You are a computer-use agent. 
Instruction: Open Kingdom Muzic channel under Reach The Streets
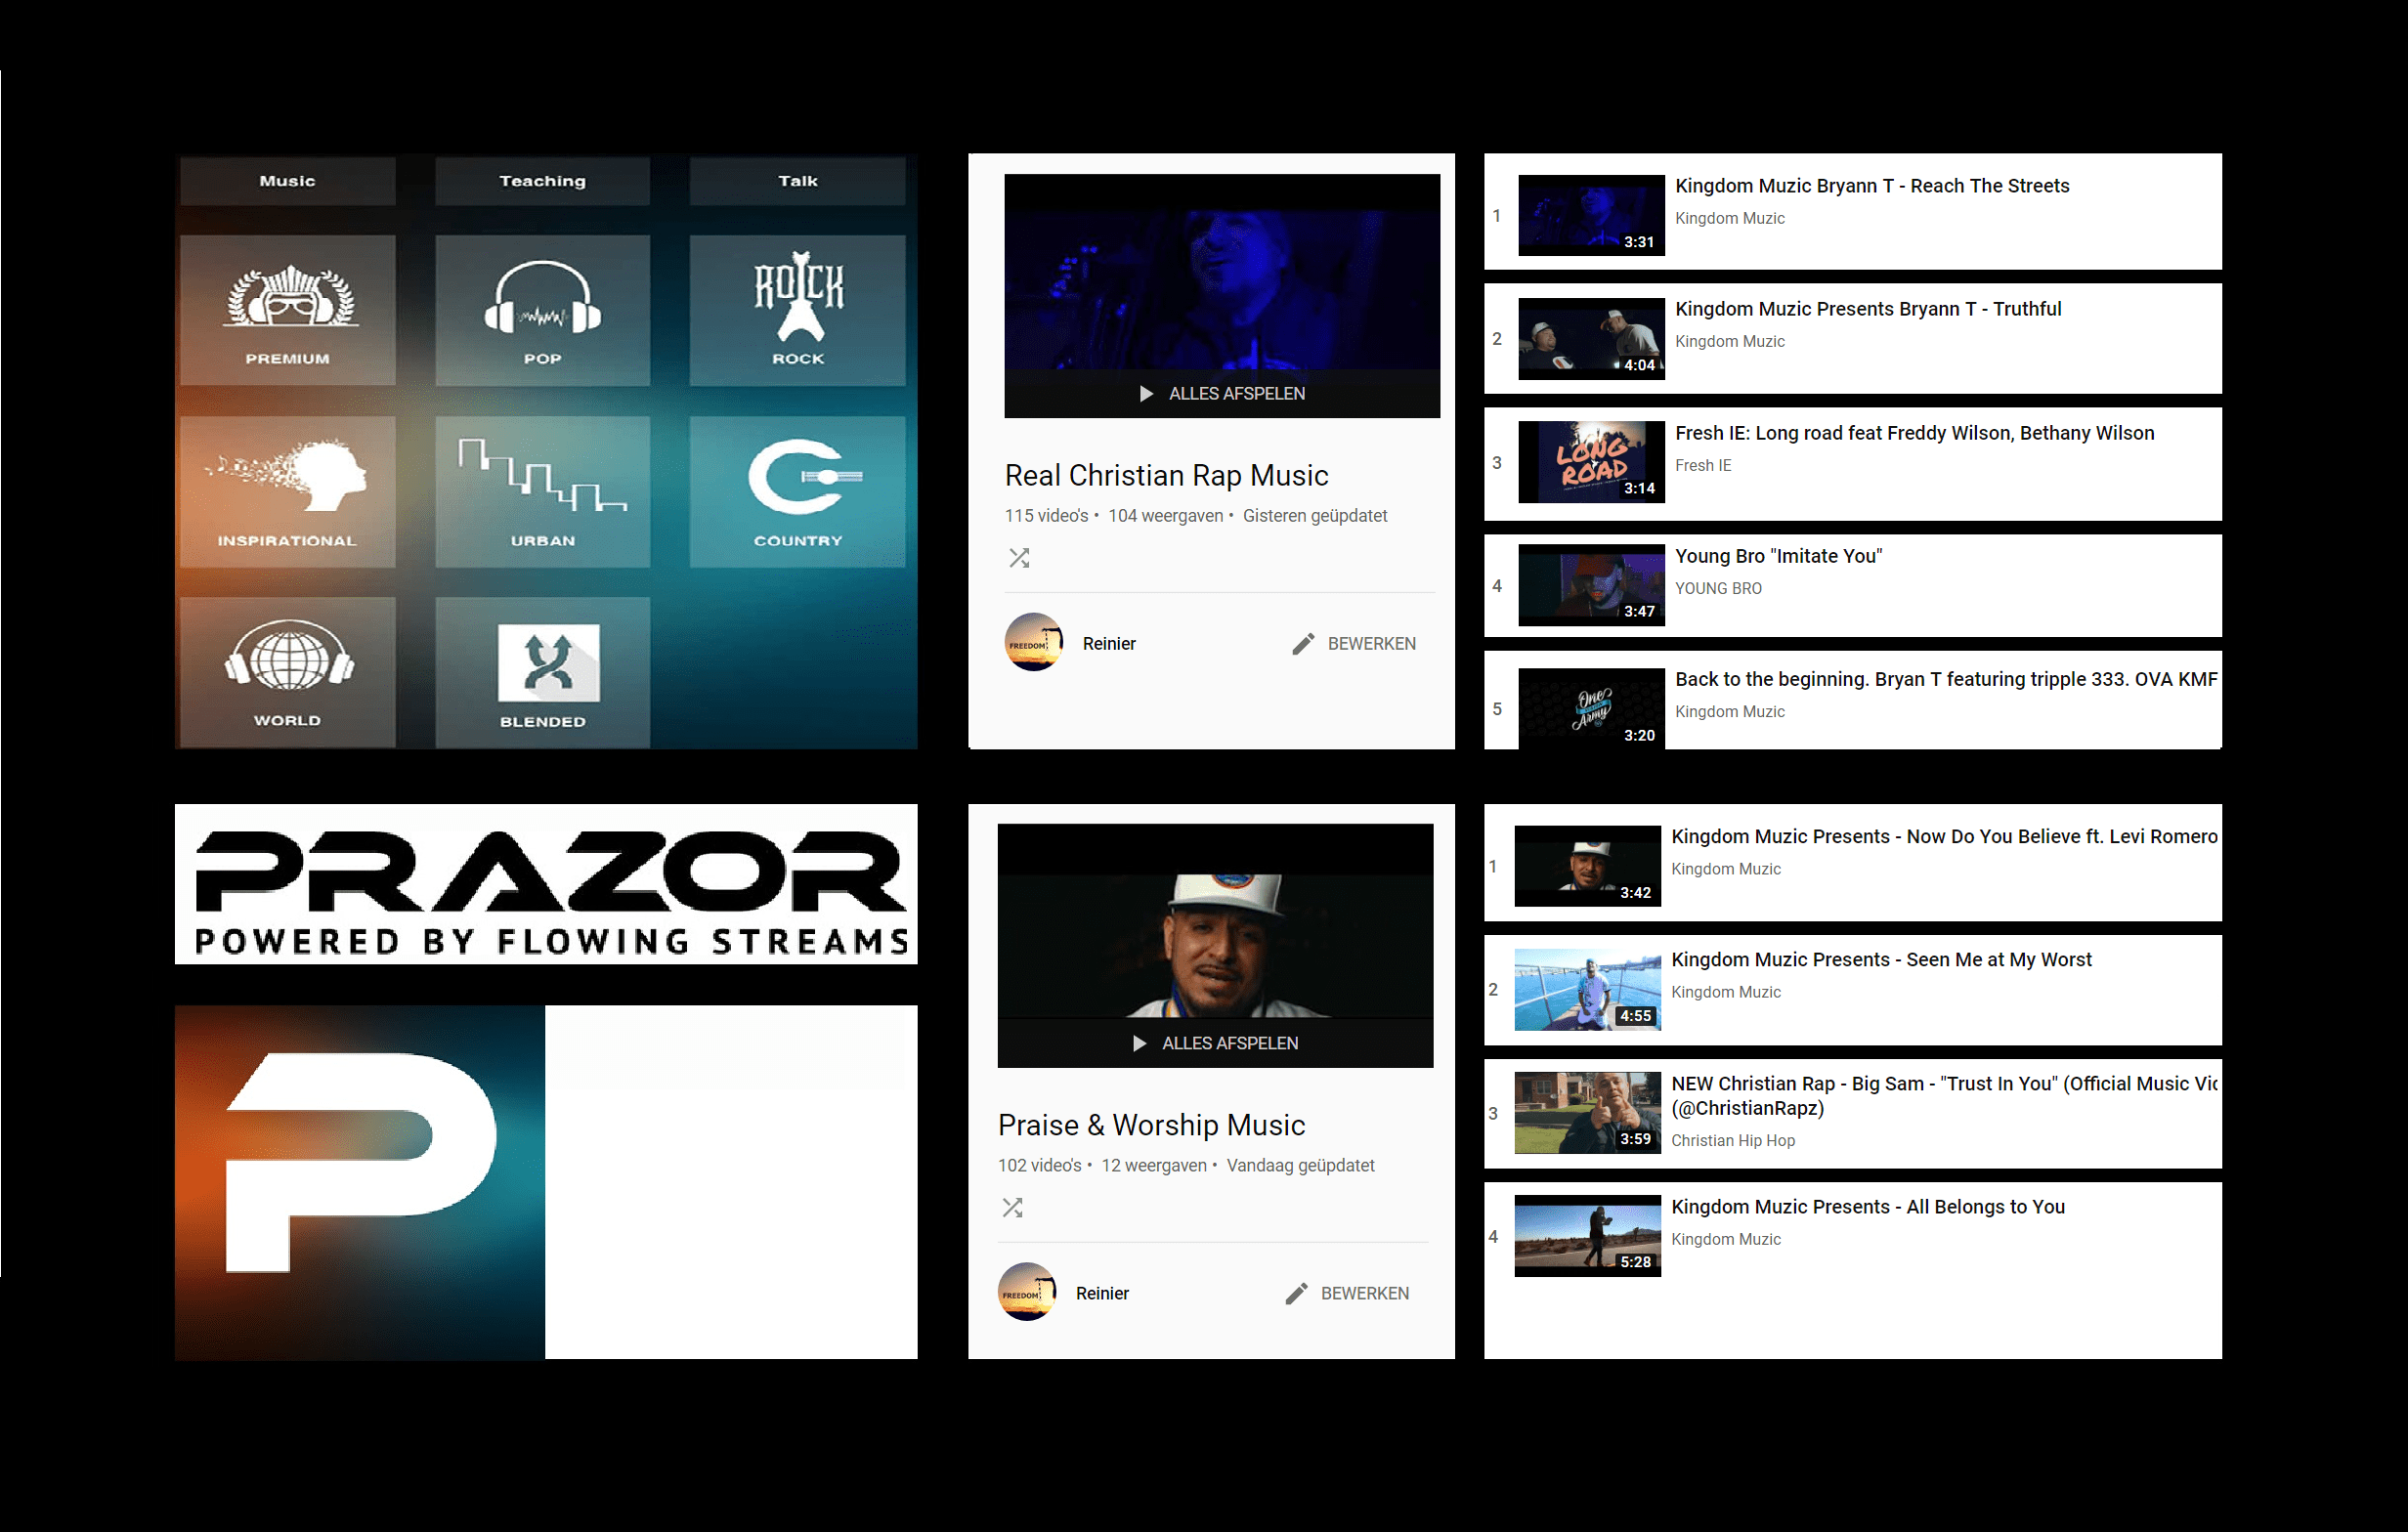click(1729, 218)
